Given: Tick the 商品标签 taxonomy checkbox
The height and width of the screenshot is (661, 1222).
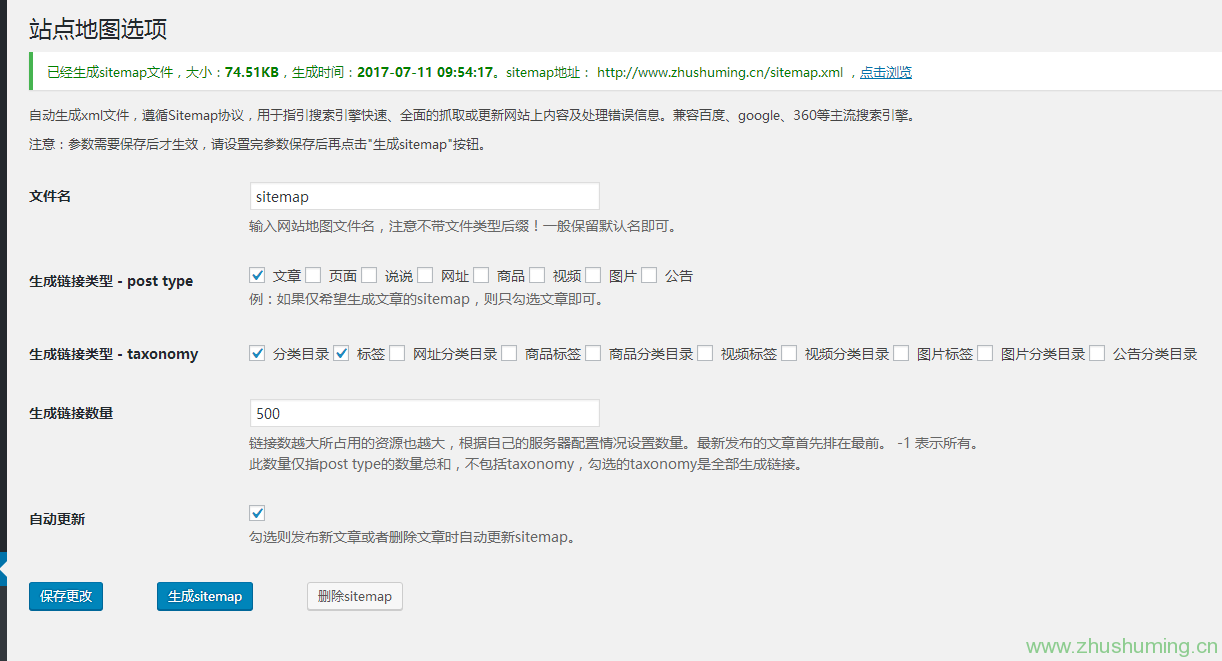Looking at the screenshot, I should point(509,353).
